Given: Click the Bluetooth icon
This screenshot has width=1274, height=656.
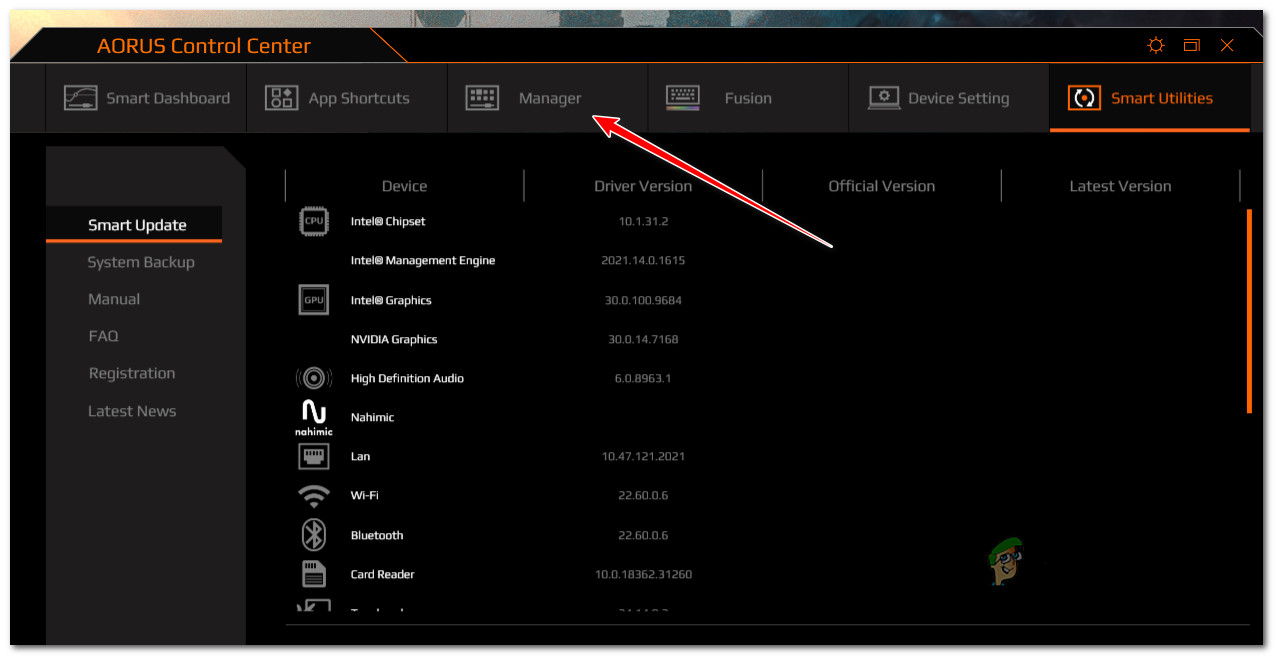Looking at the screenshot, I should click(x=314, y=535).
